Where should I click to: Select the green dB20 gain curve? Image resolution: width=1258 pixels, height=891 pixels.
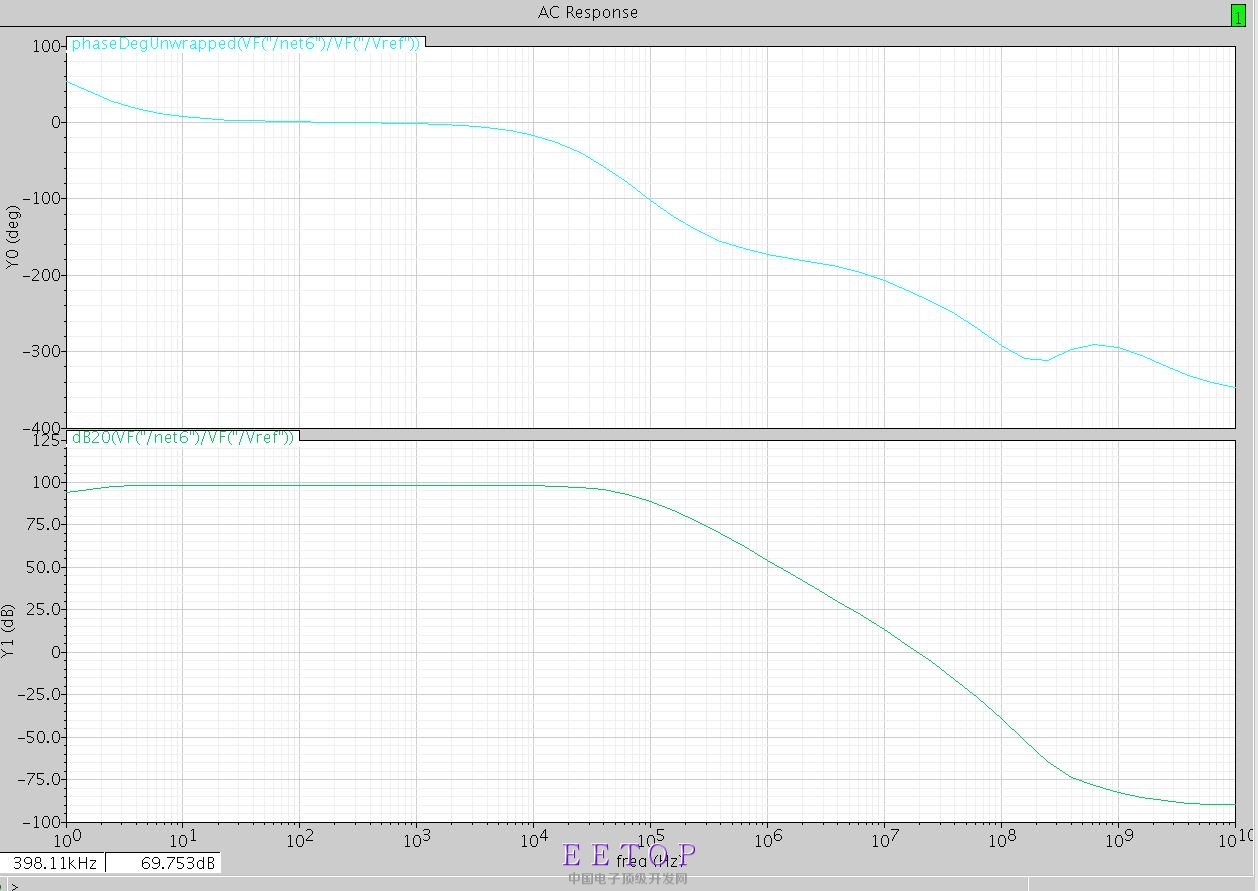coord(768,562)
